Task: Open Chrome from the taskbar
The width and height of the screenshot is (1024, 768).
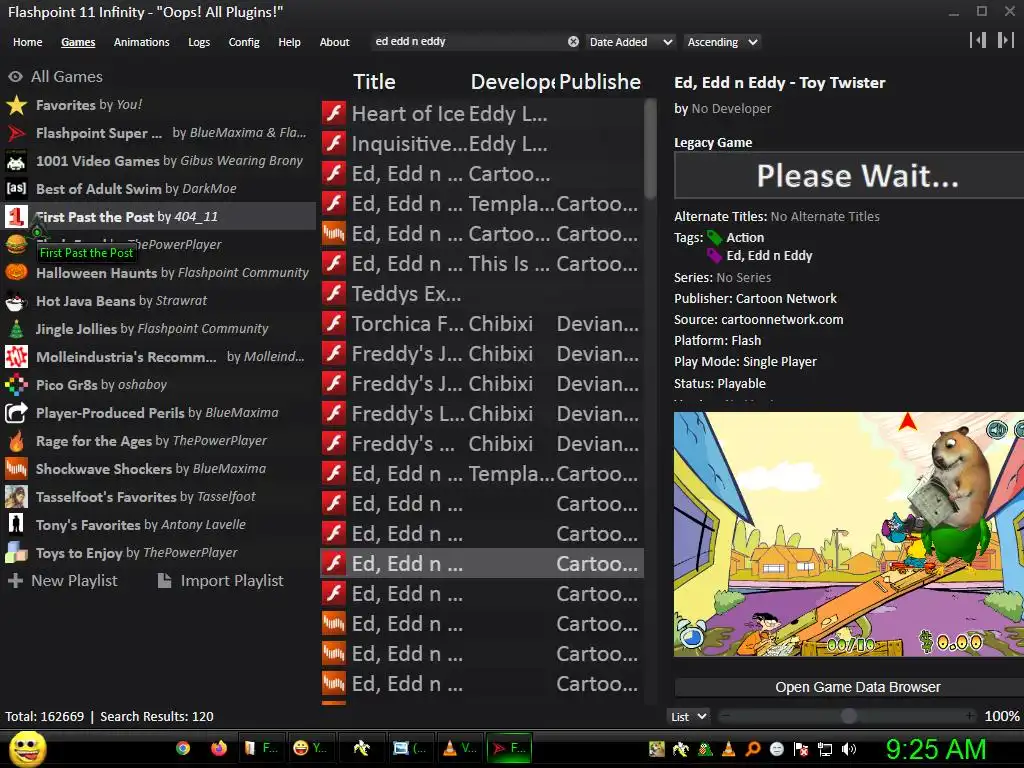Action: click(183, 748)
